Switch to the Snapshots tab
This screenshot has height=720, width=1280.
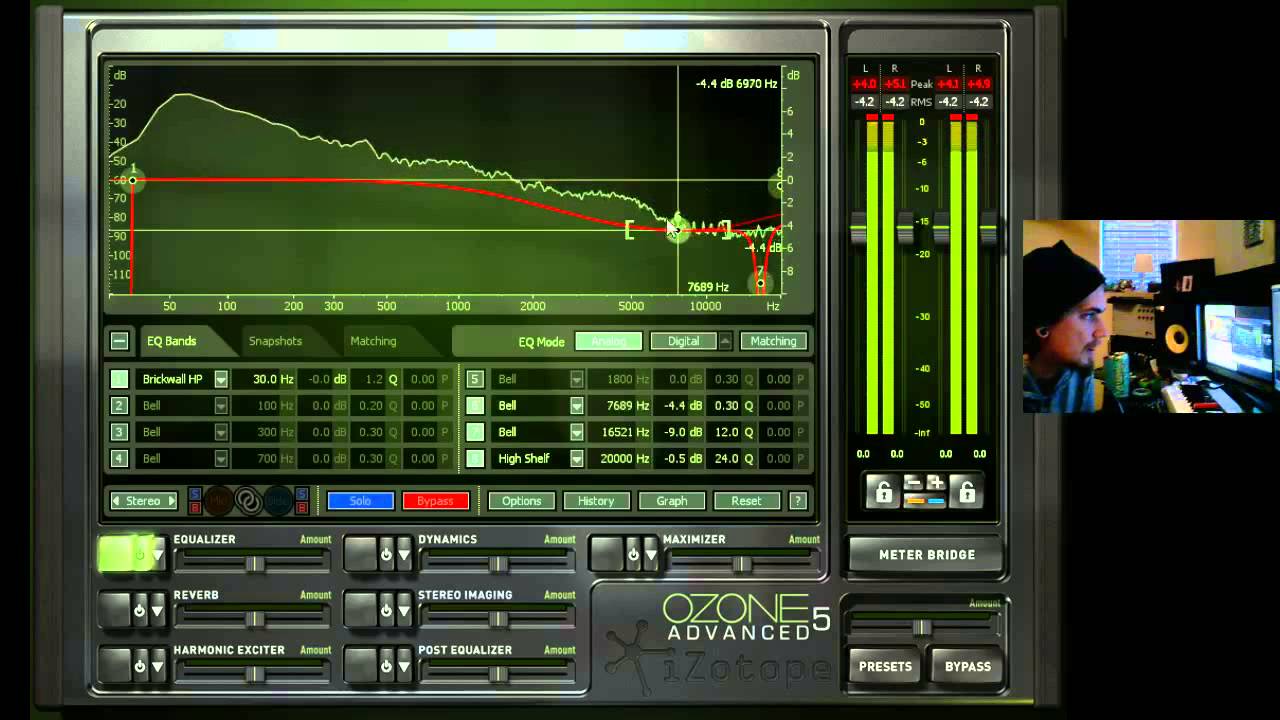tap(275, 341)
